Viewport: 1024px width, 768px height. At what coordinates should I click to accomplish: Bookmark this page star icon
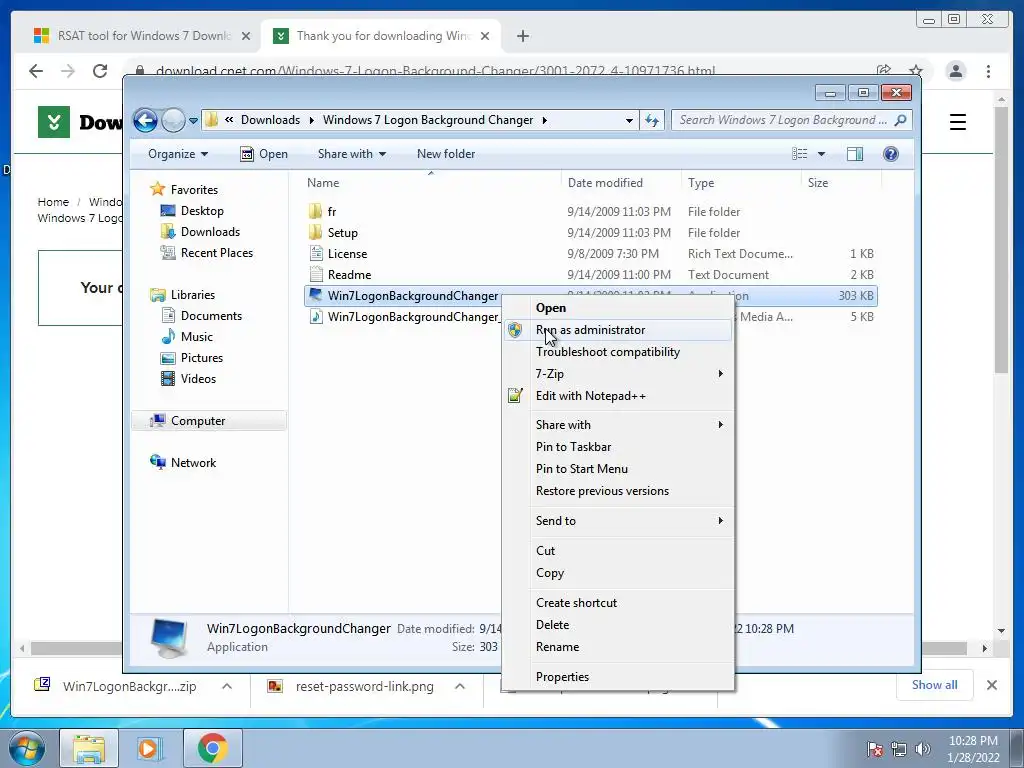click(916, 71)
